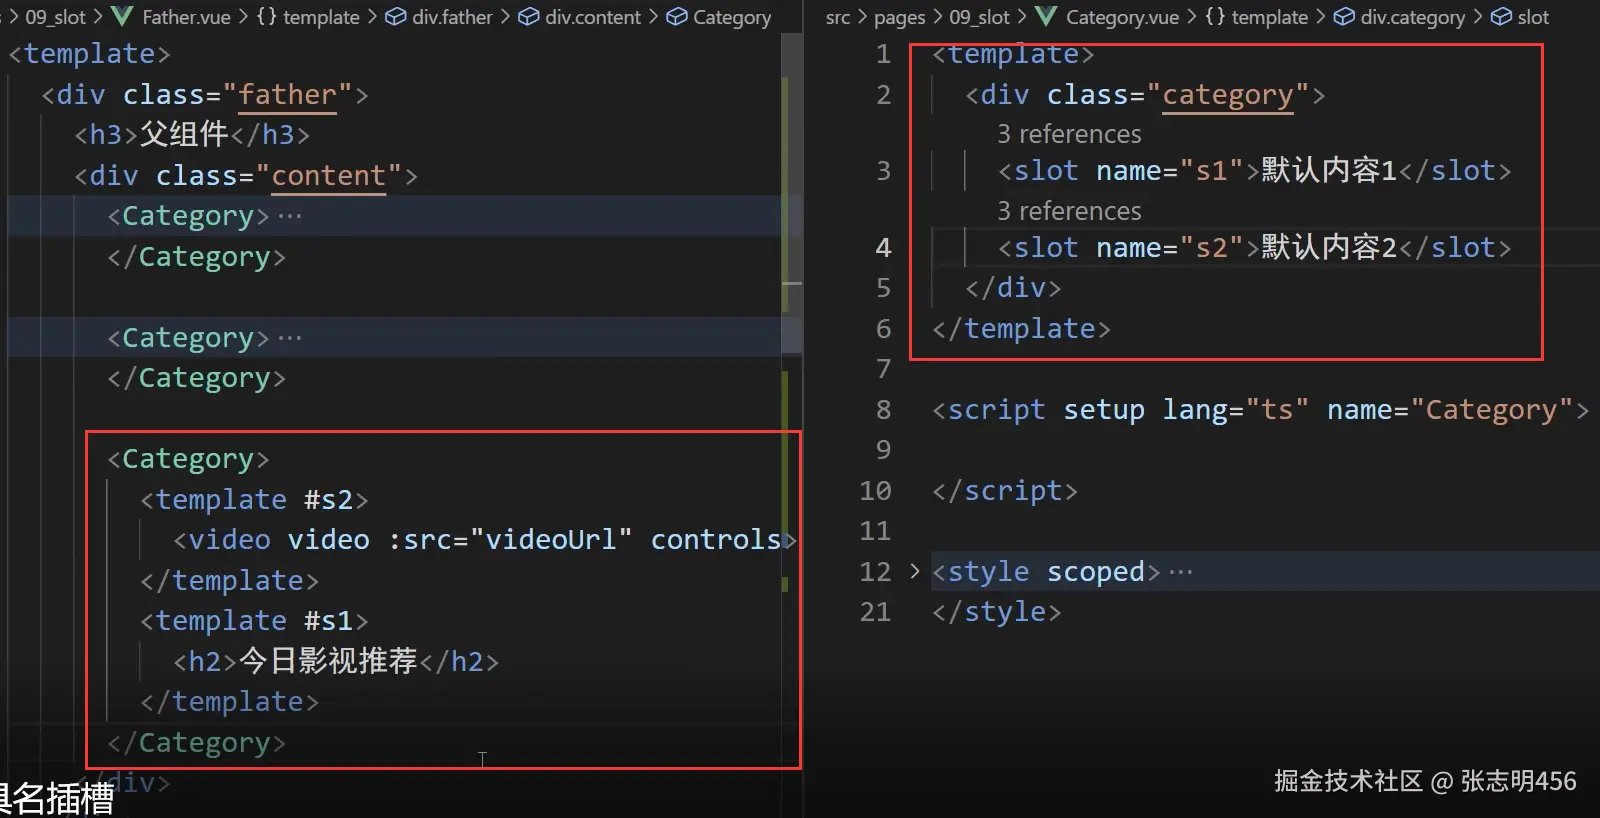Click the class "category" string in Category.vue
Image resolution: width=1600 pixels, height=818 pixels.
pos(1228,95)
